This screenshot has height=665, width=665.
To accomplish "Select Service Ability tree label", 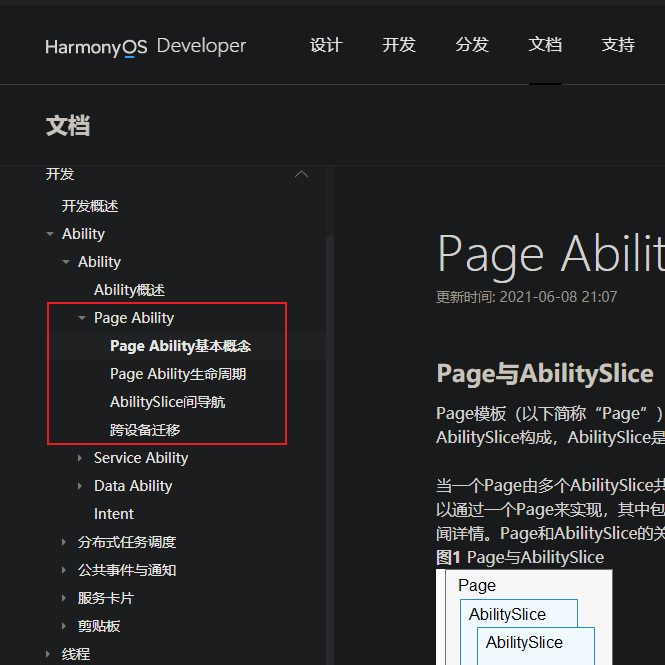I will click(141, 458).
